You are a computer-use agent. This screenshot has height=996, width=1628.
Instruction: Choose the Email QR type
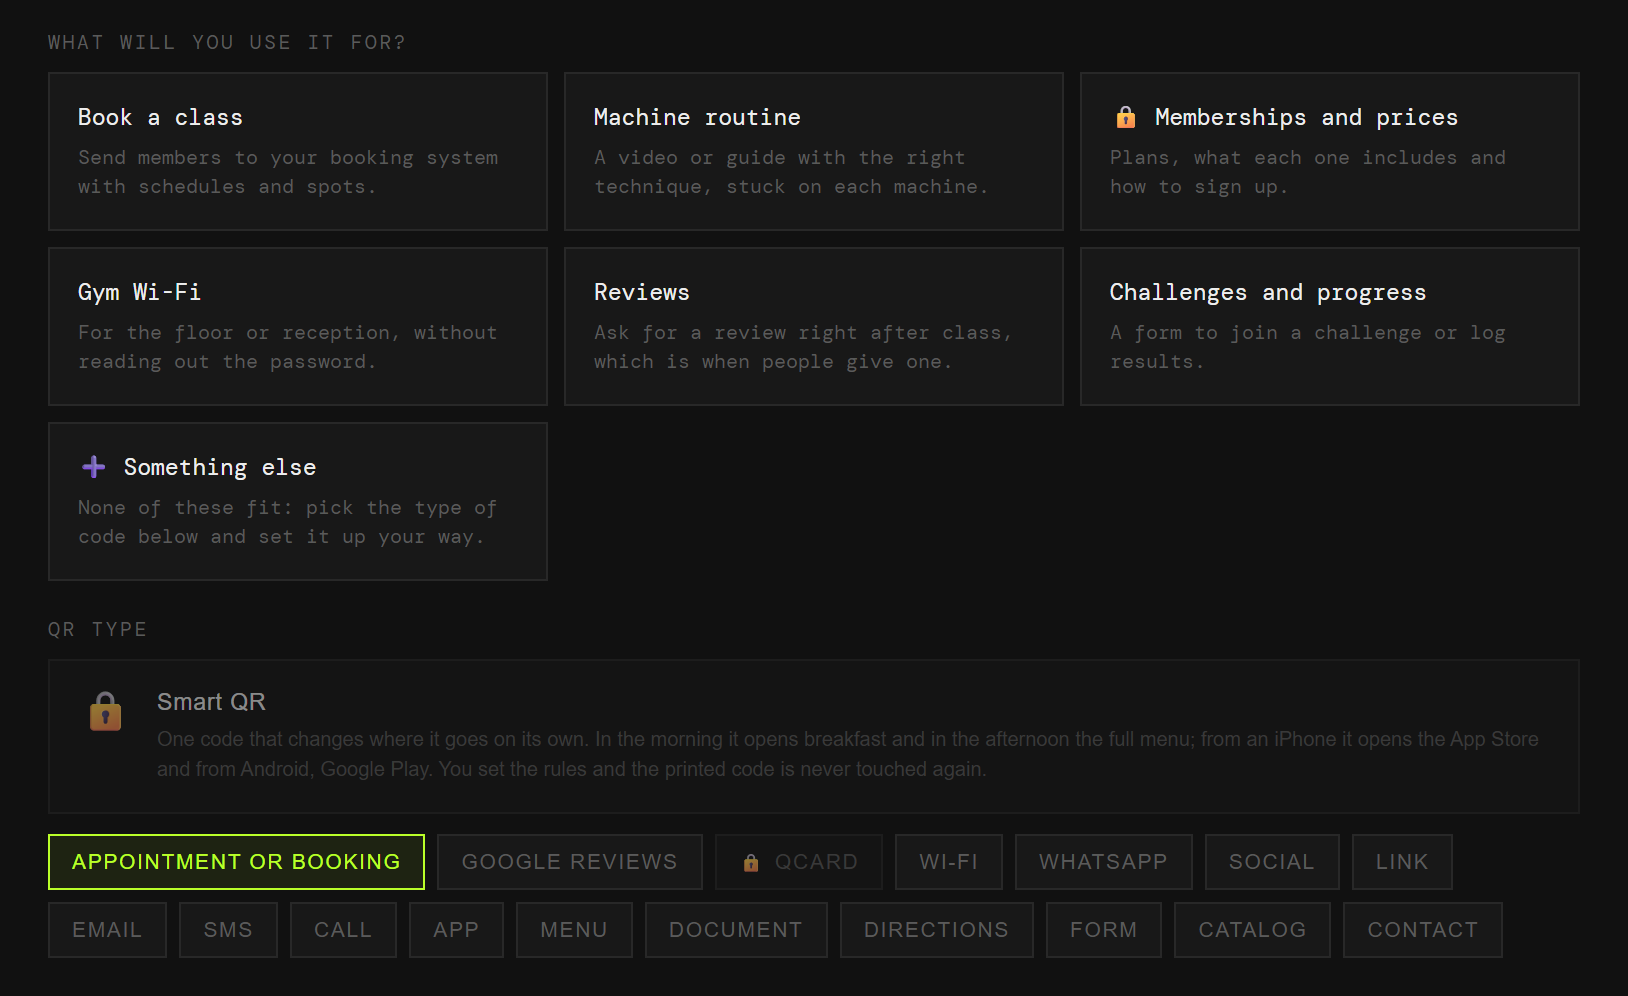pyautogui.click(x=107, y=930)
